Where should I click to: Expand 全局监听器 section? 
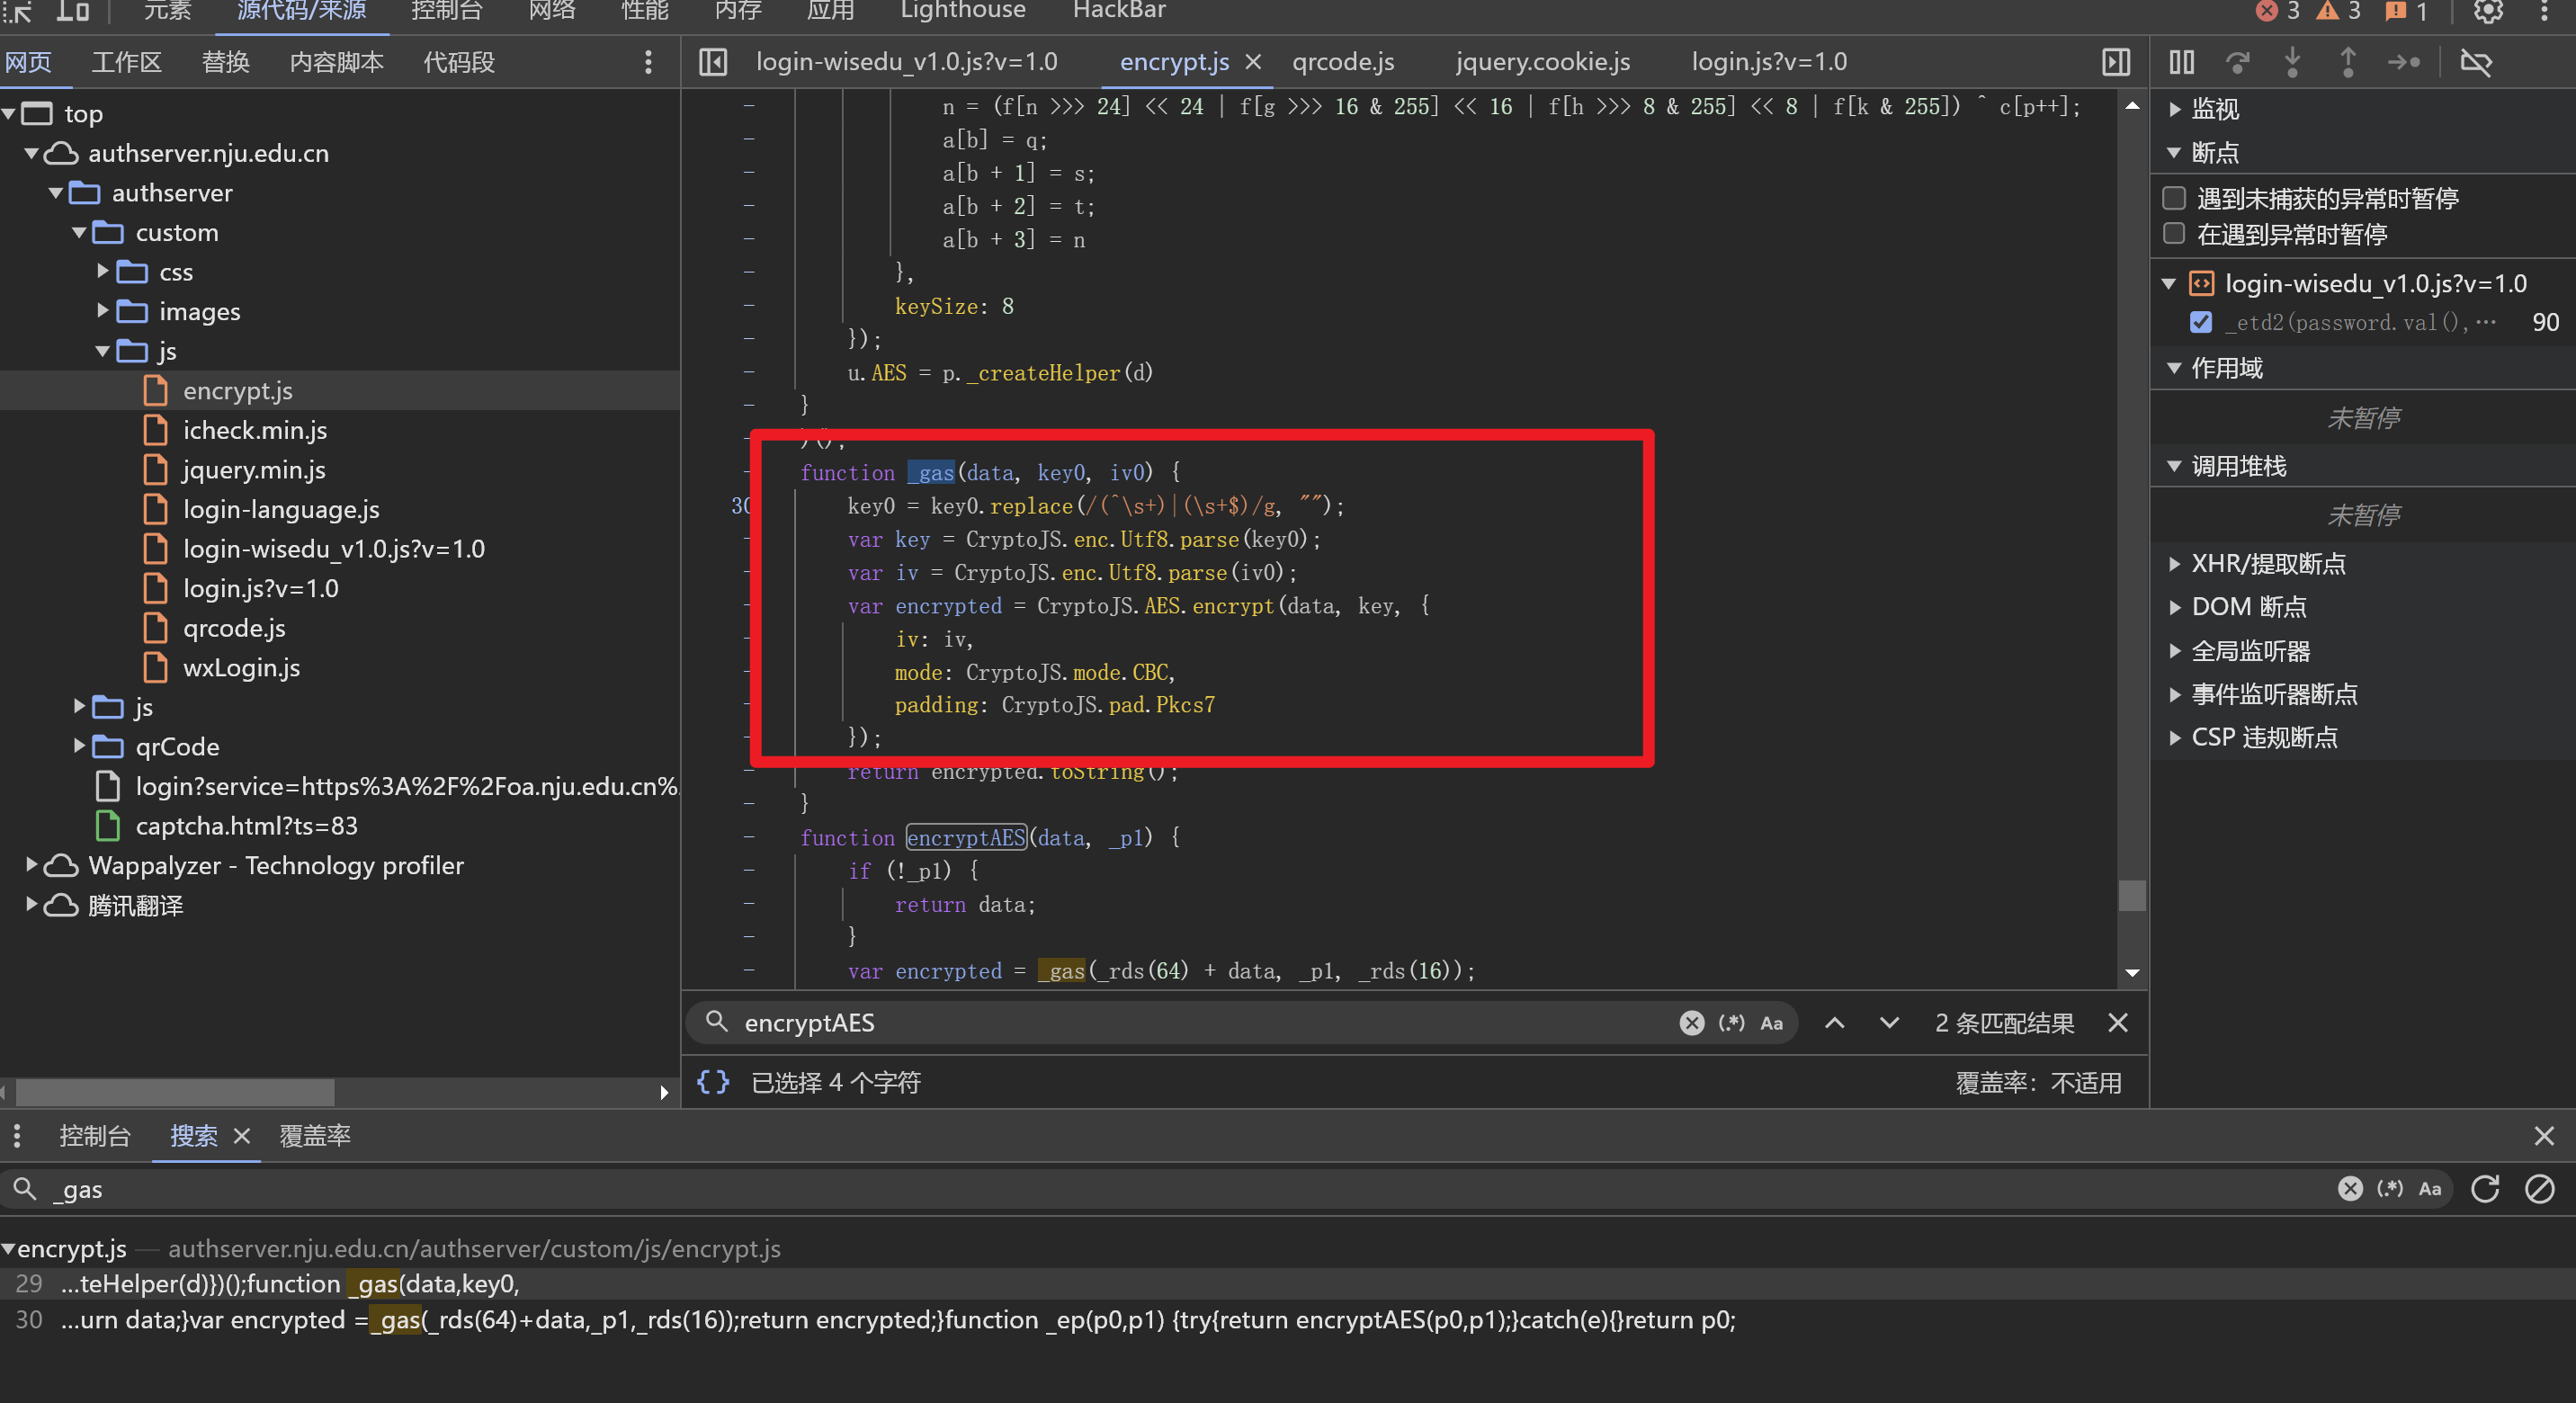[x=2174, y=651]
